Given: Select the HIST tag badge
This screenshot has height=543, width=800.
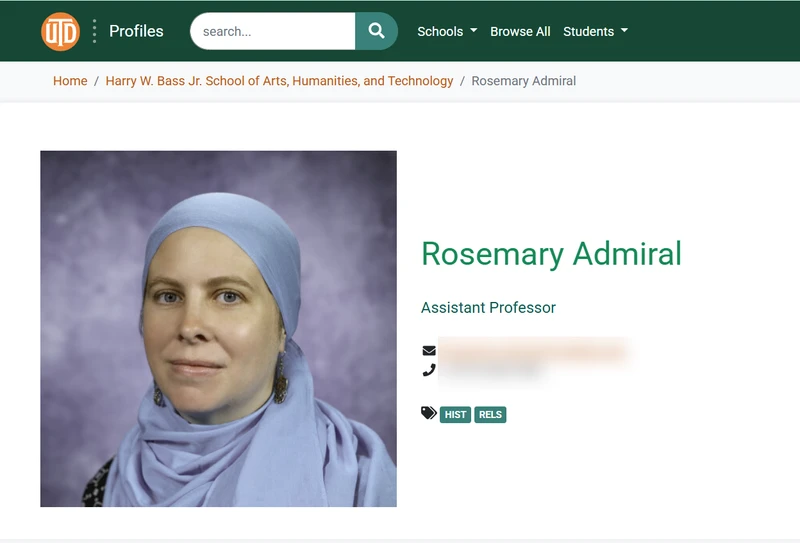Looking at the screenshot, I should point(455,414).
